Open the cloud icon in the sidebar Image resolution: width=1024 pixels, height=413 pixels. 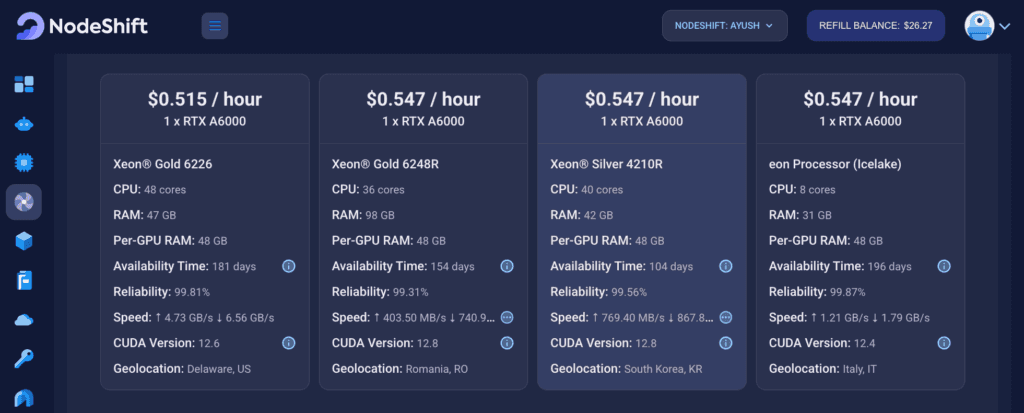tap(24, 320)
